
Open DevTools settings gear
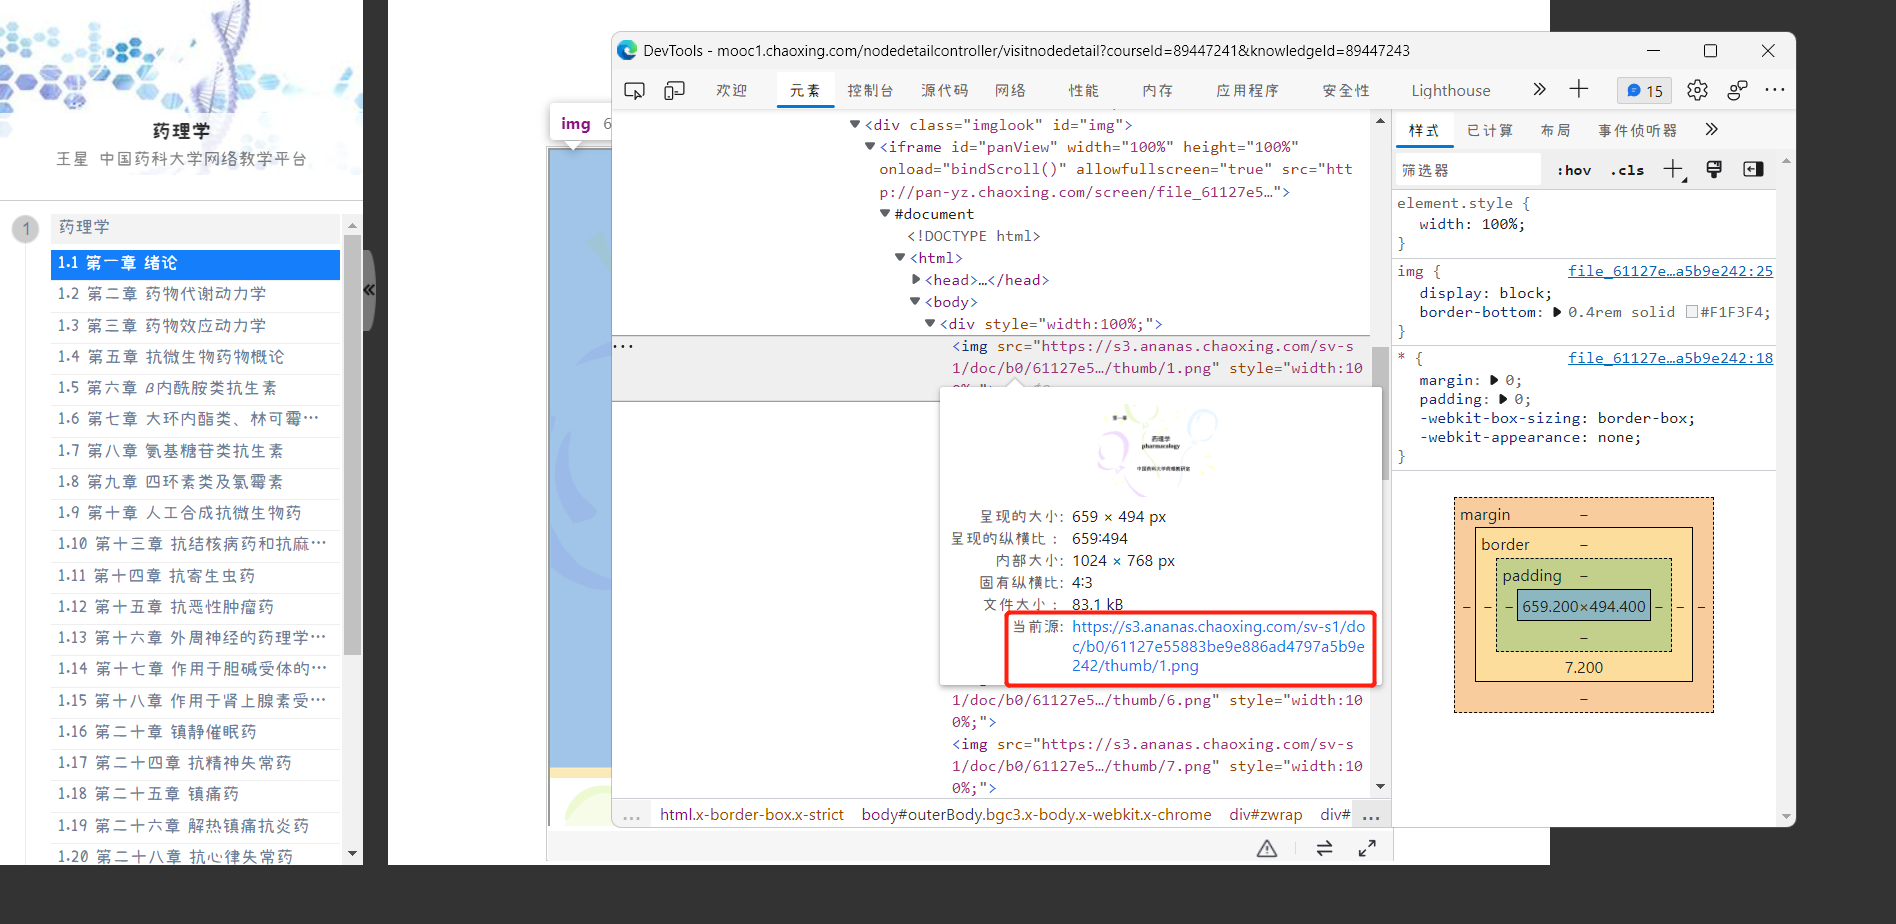[x=1697, y=90]
